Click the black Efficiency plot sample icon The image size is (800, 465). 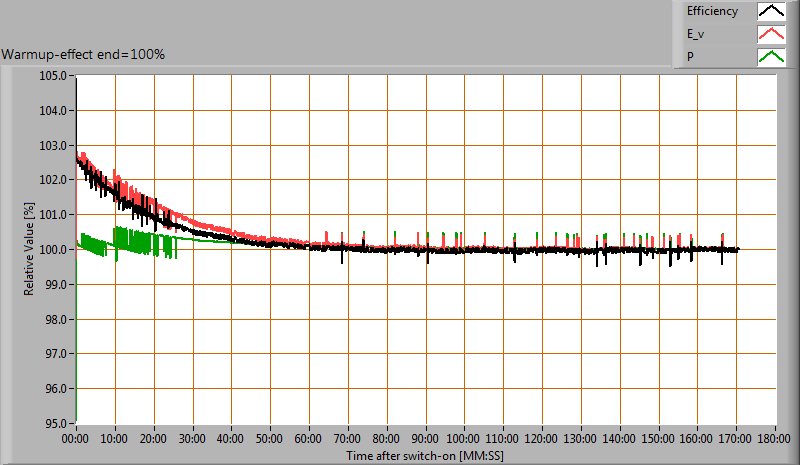[x=770, y=12]
